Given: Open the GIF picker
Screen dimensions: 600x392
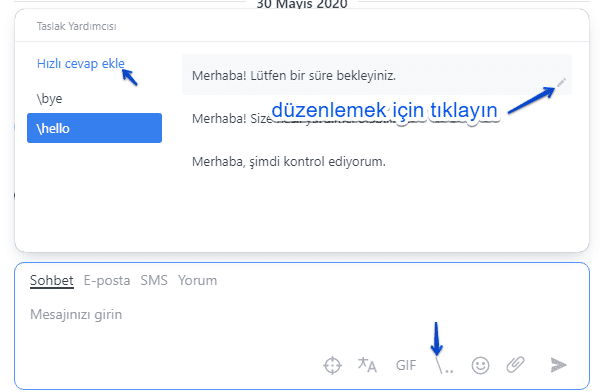Looking at the screenshot, I should [406, 365].
